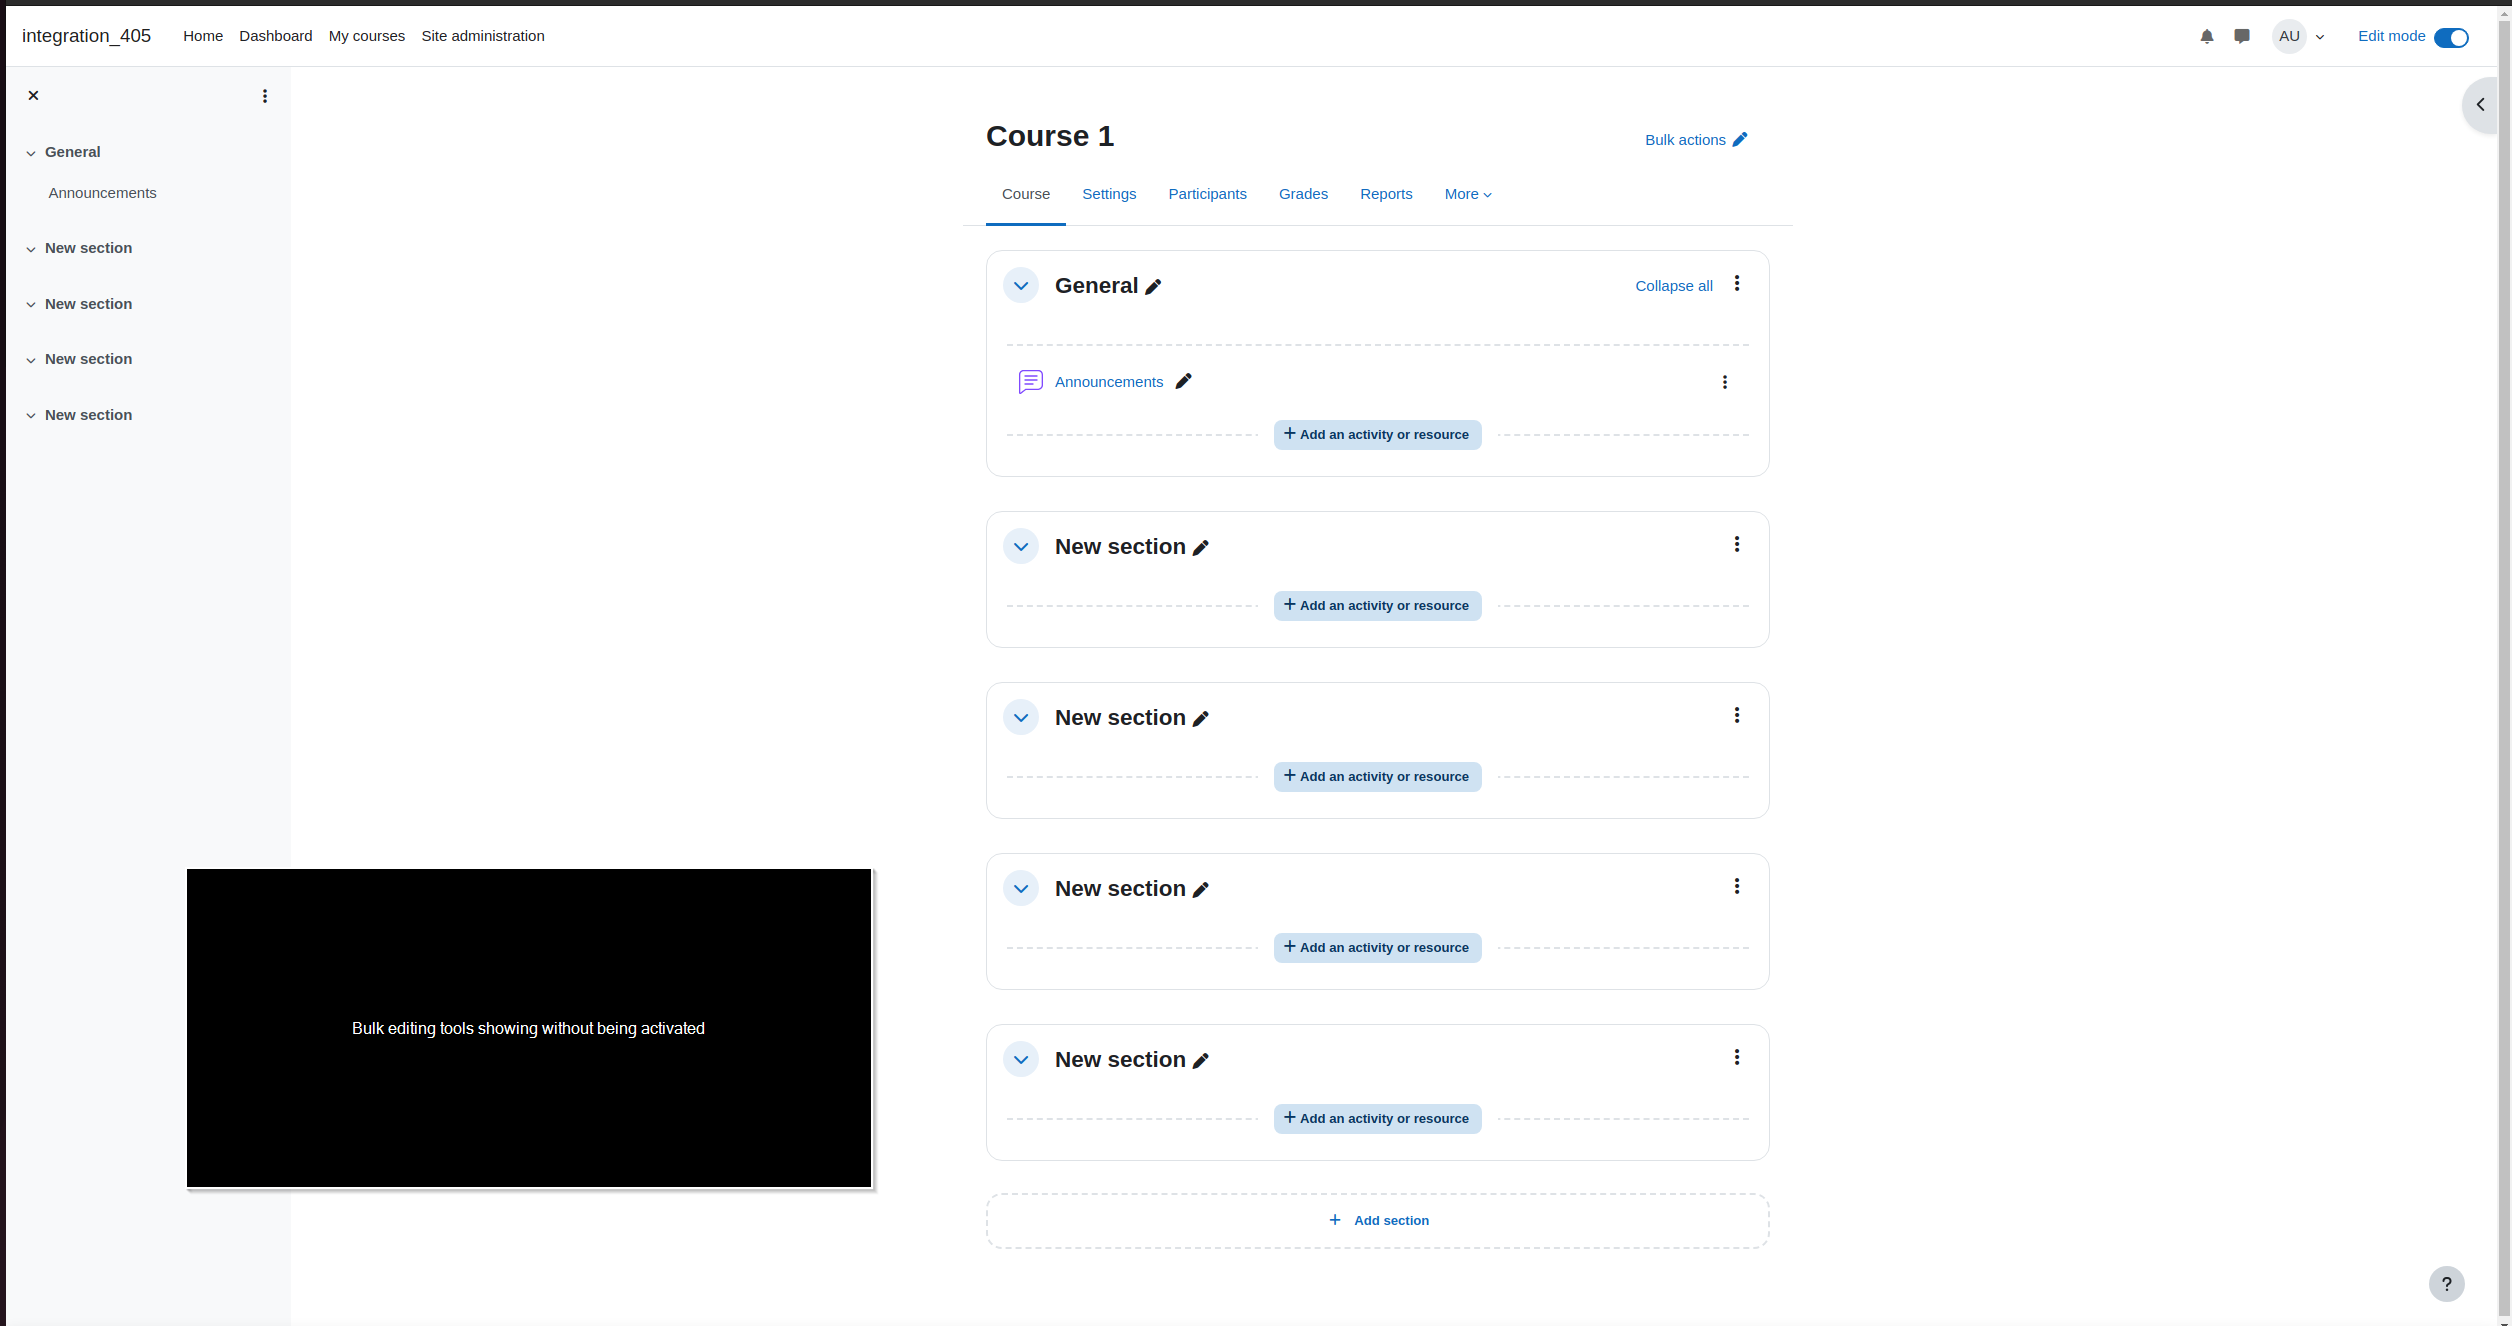Expand the More tab dropdown
Image resolution: width=2512 pixels, height=1326 pixels.
1468,194
